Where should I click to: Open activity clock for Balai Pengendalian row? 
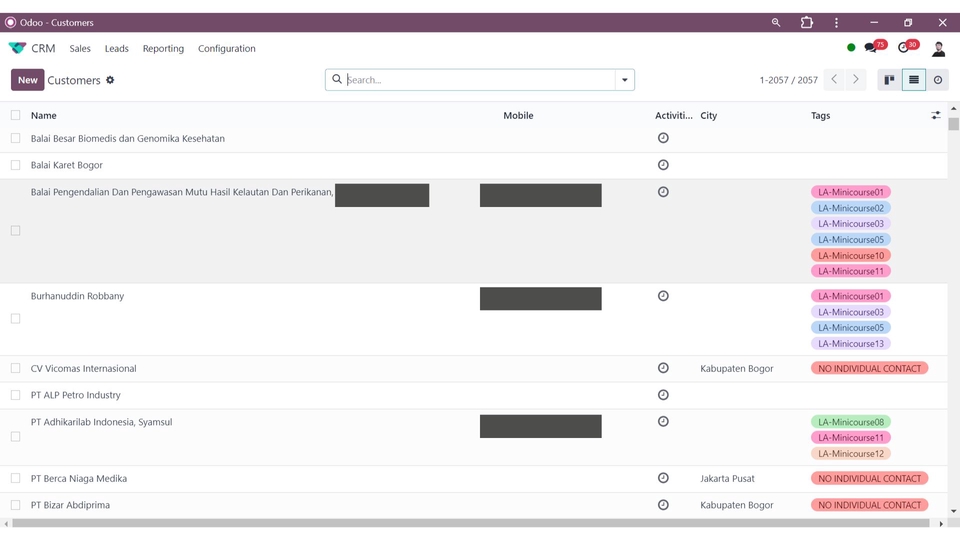tap(663, 192)
